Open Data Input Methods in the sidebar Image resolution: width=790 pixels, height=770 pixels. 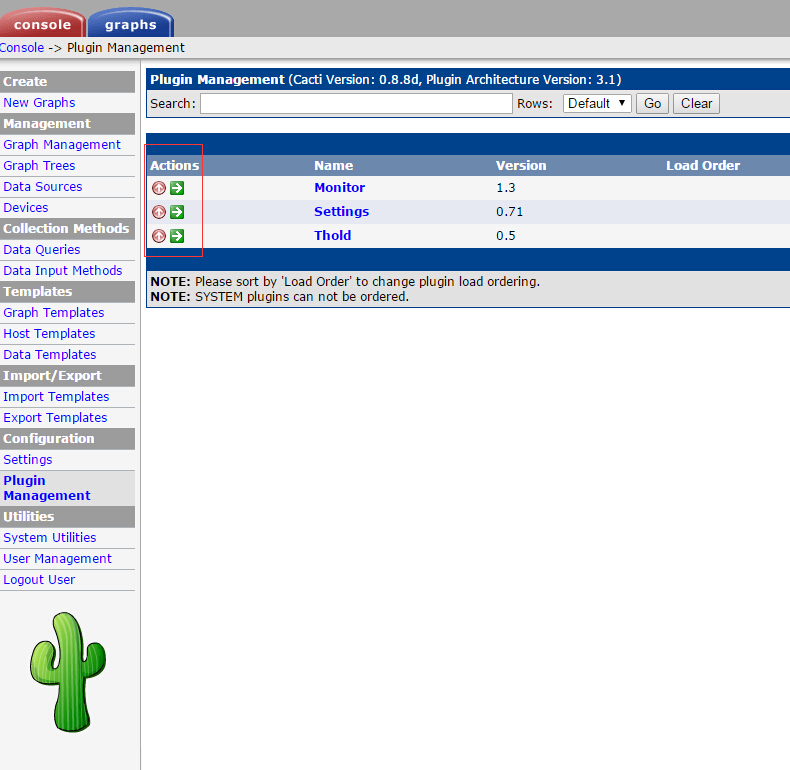pyautogui.click(x=63, y=271)
